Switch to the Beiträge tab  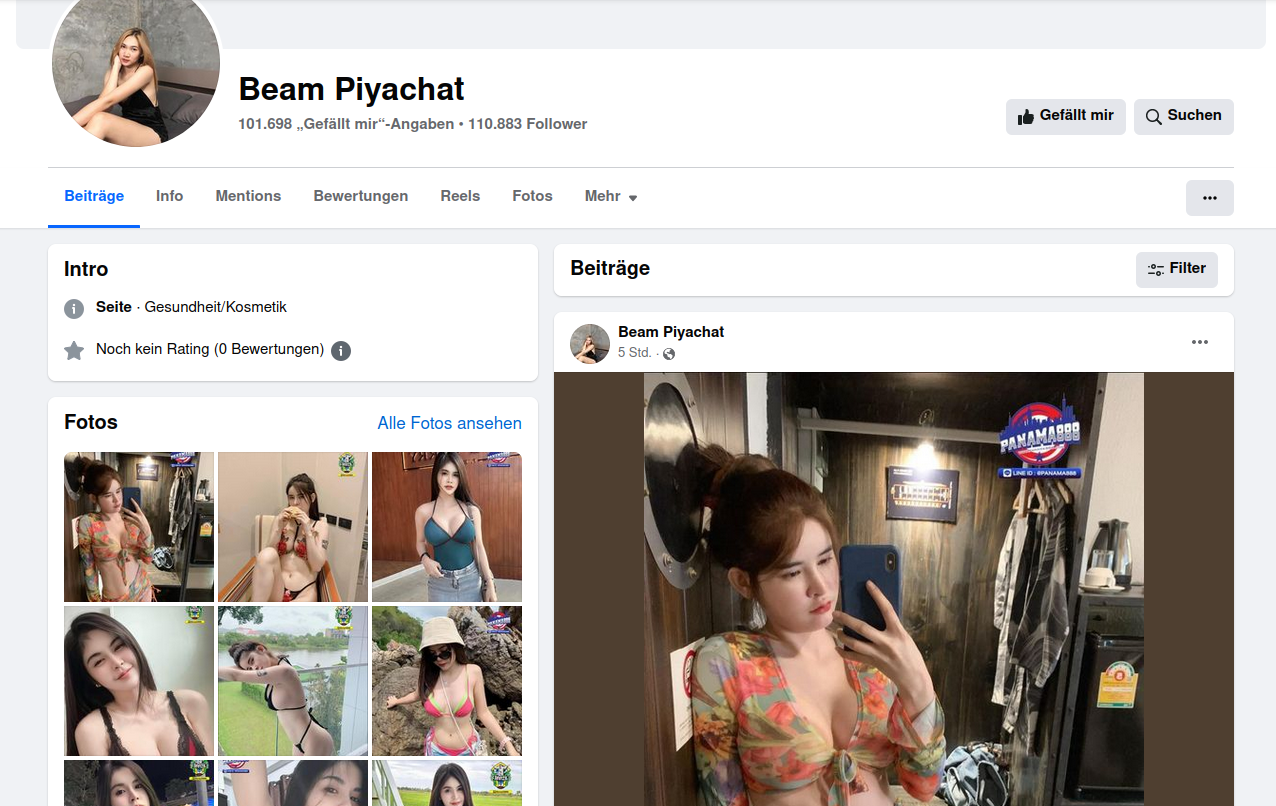click(94, 197)
